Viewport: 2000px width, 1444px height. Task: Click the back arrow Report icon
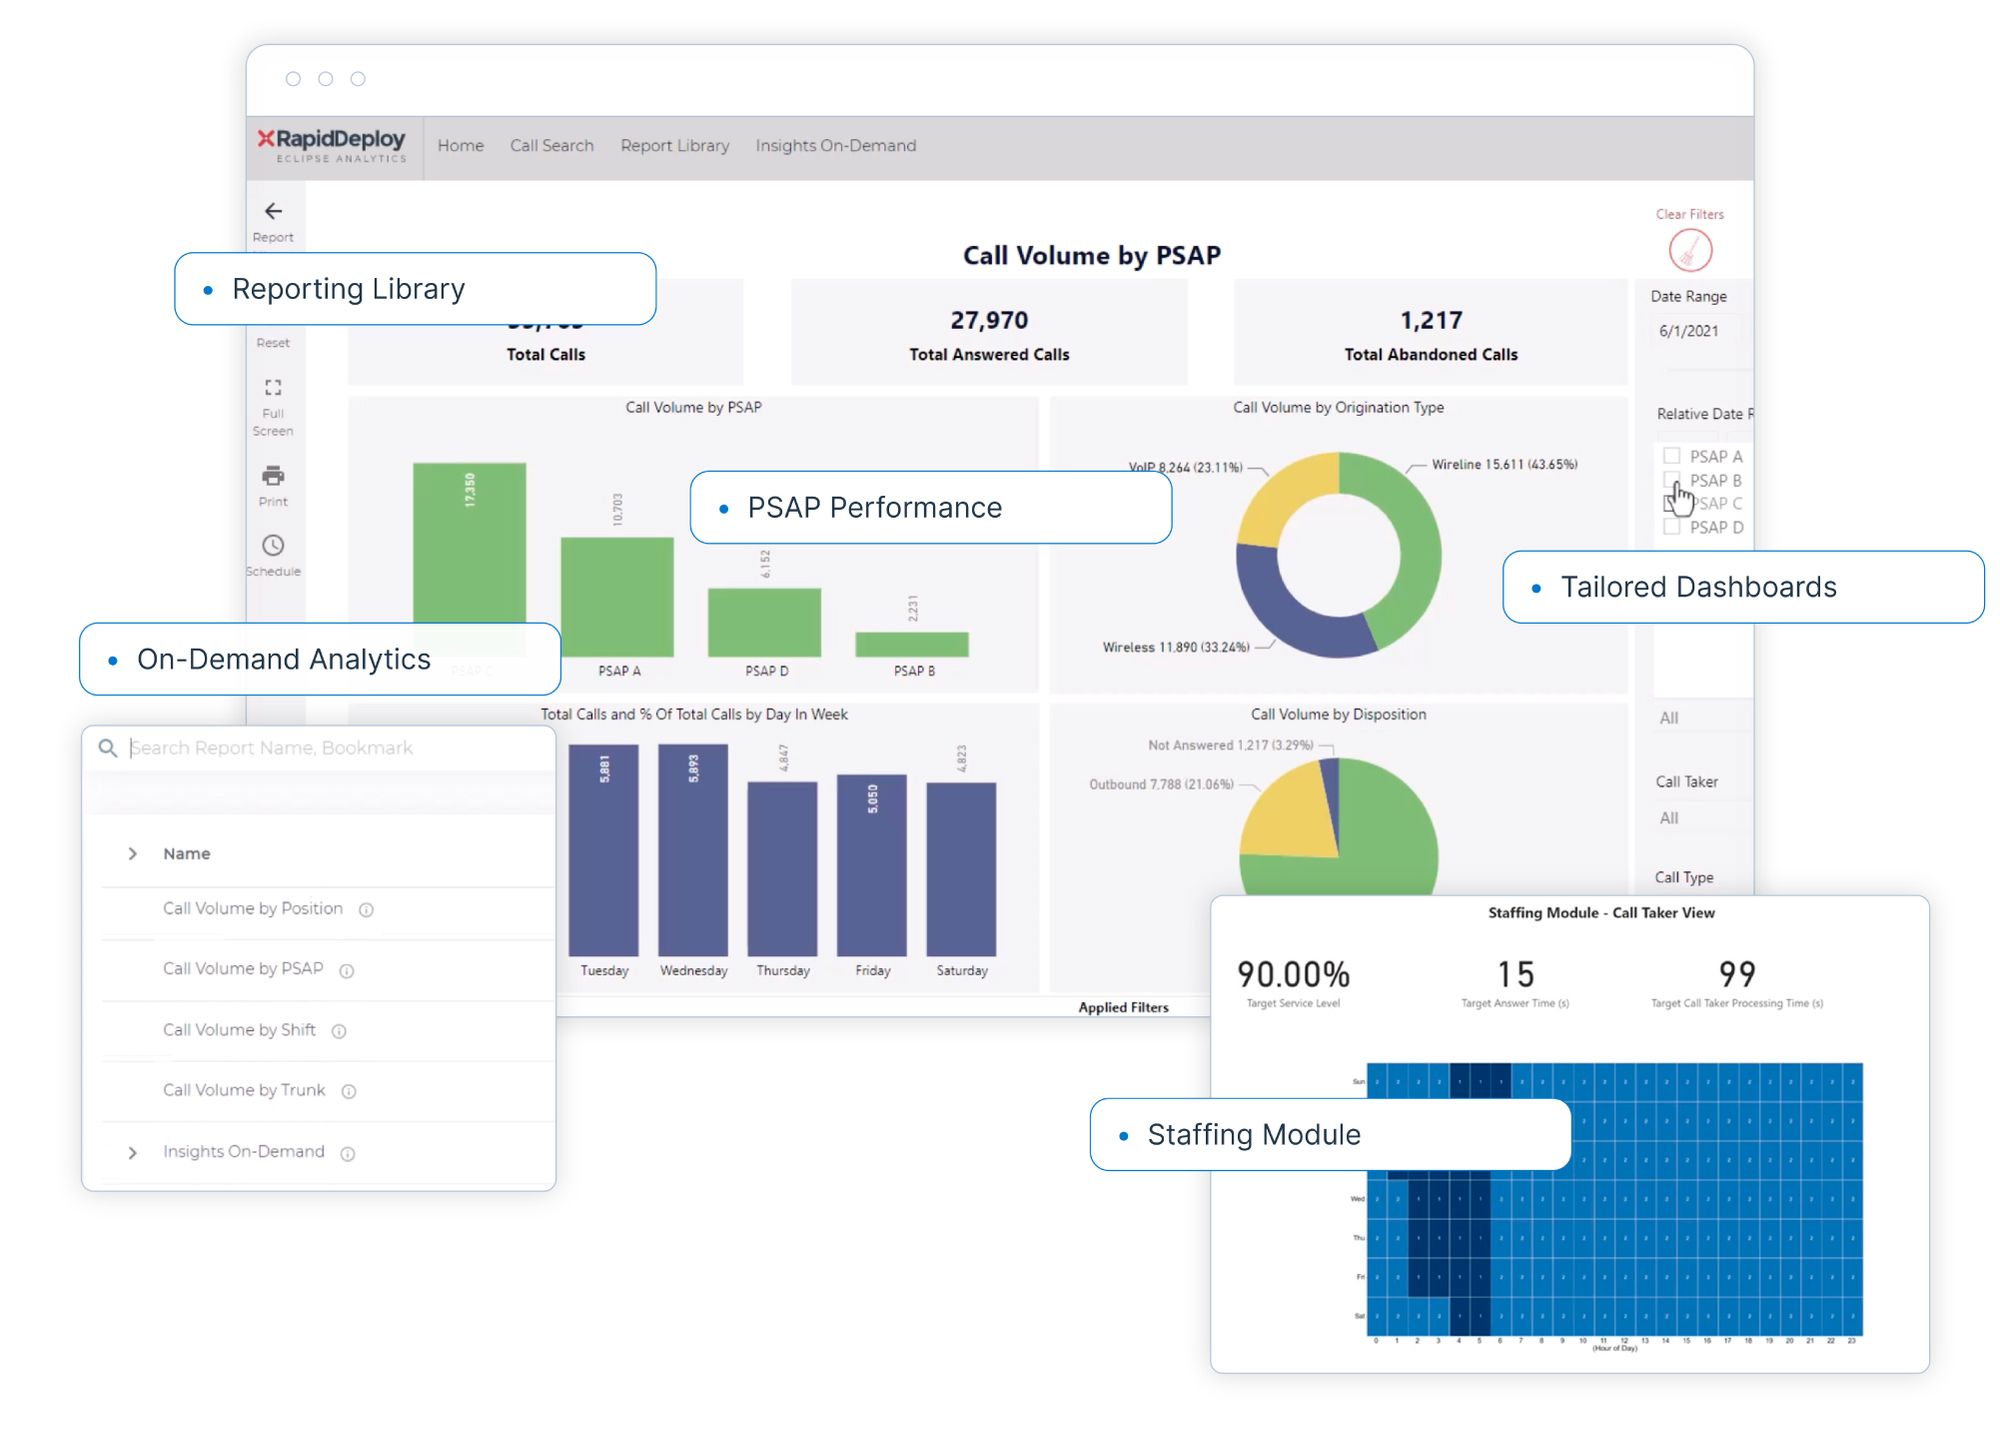(x=273, y=211)
